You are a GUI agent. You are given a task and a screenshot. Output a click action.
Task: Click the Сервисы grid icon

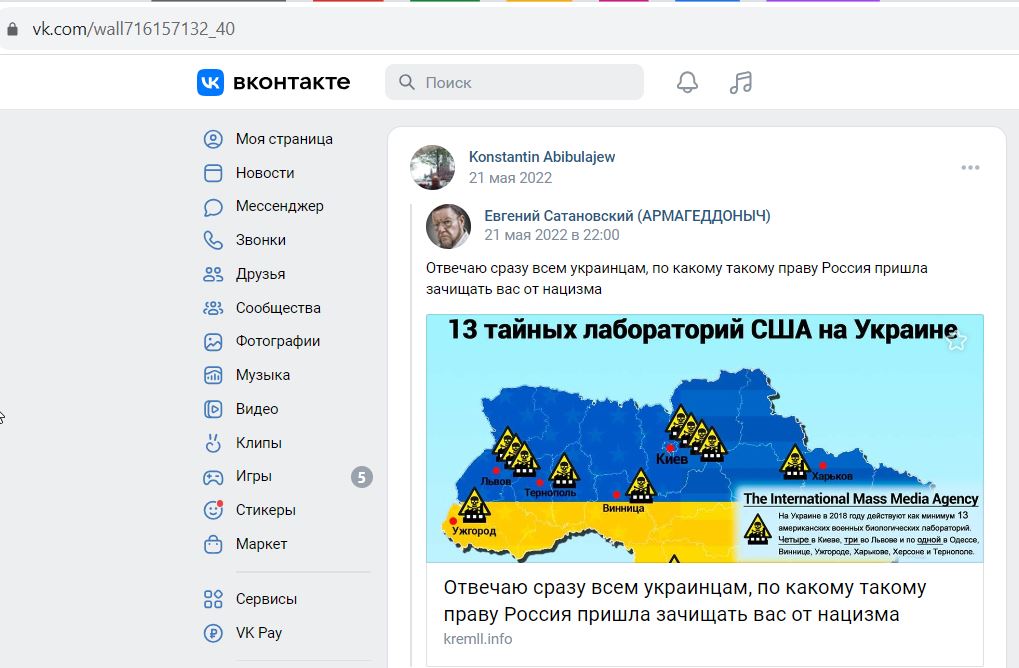[213, 599]
